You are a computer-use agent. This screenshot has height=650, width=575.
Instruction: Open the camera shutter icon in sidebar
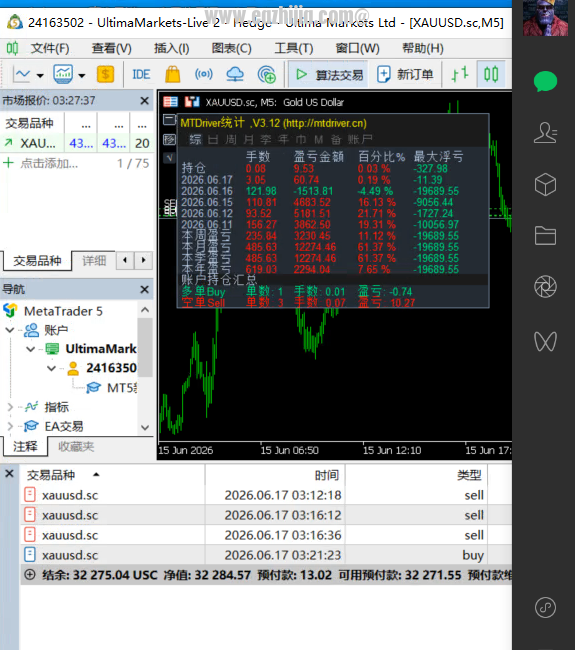click(545, 287)
